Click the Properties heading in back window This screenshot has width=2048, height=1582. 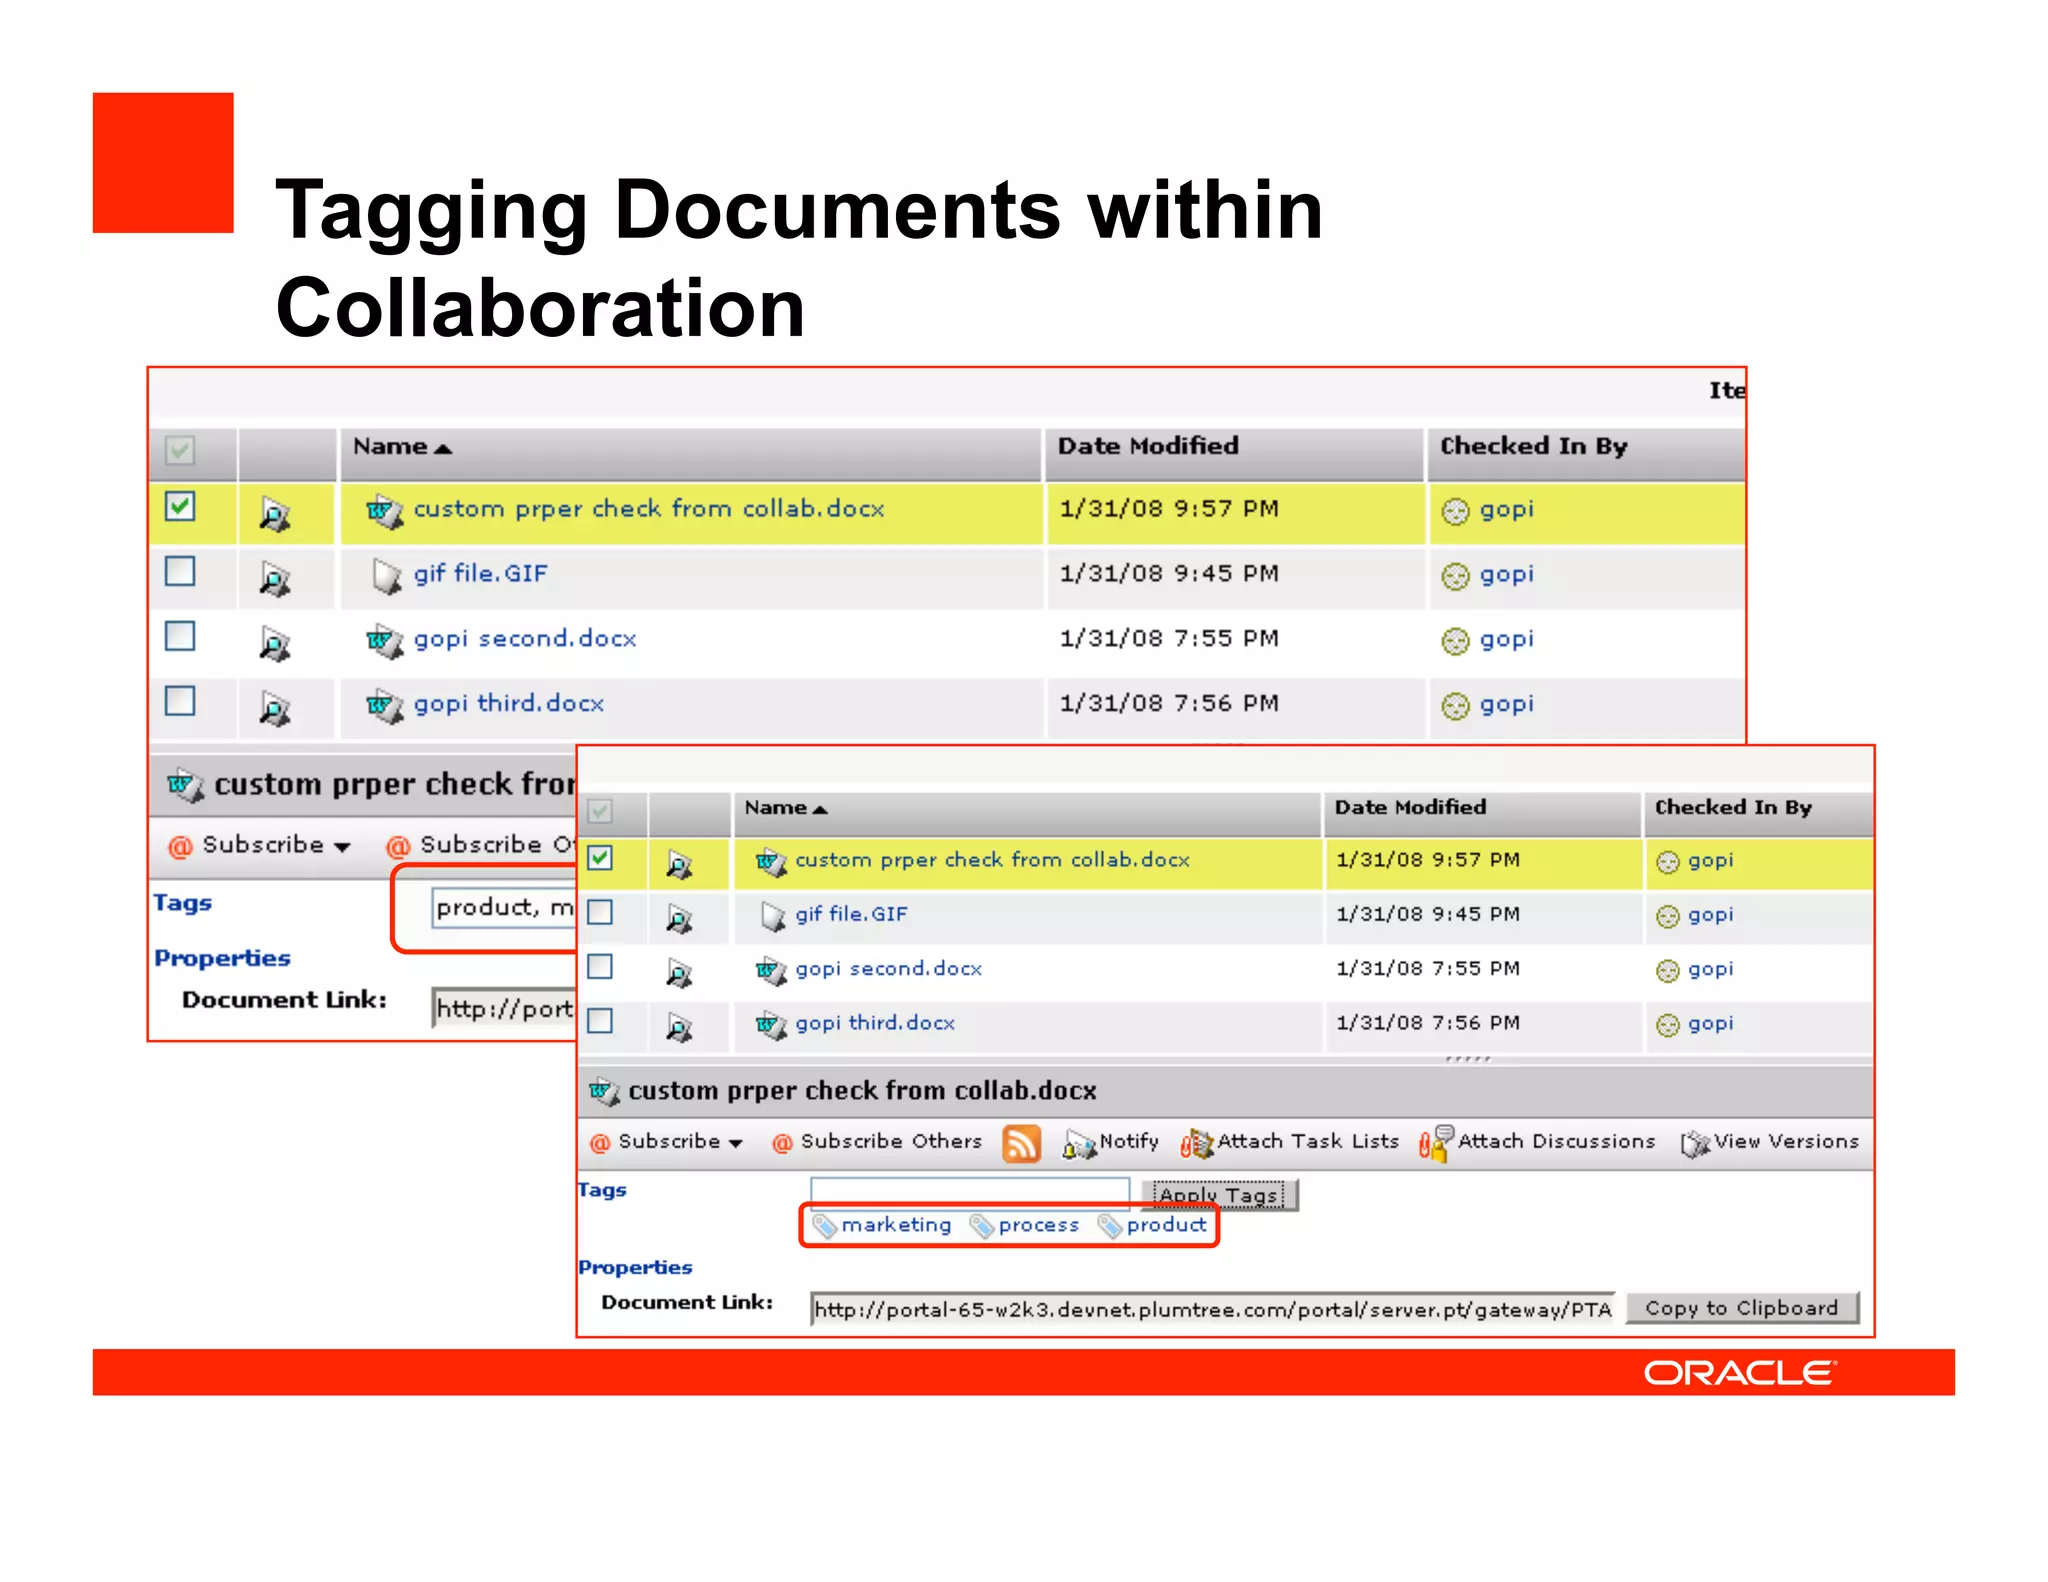pyautogui.click(x=222, y=958)
